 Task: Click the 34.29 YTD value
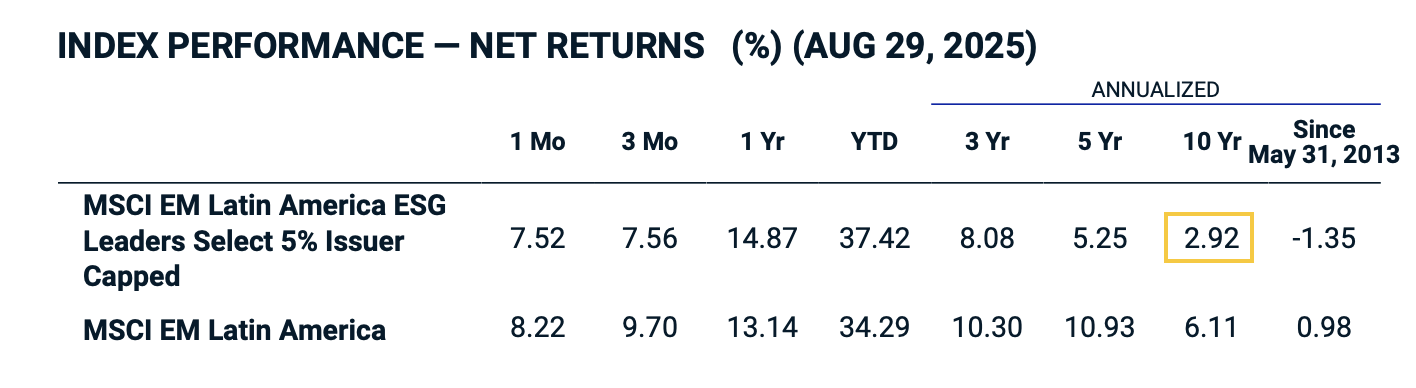click(x=874, y=327)
